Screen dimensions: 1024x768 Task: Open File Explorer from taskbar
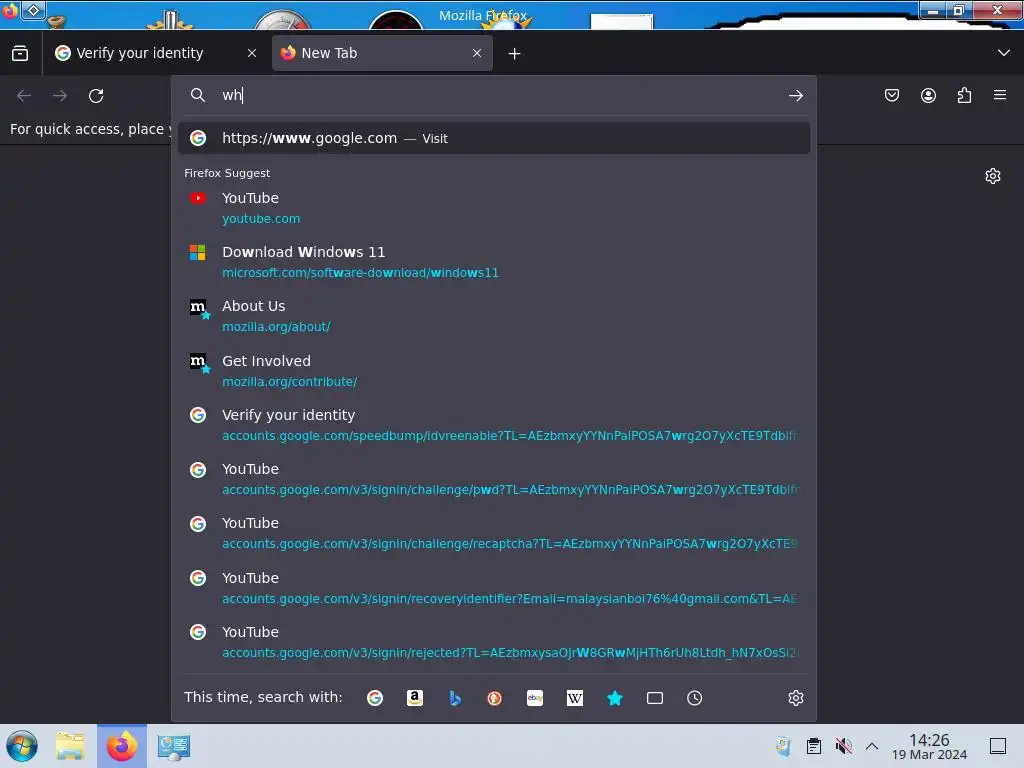[70, 746]
